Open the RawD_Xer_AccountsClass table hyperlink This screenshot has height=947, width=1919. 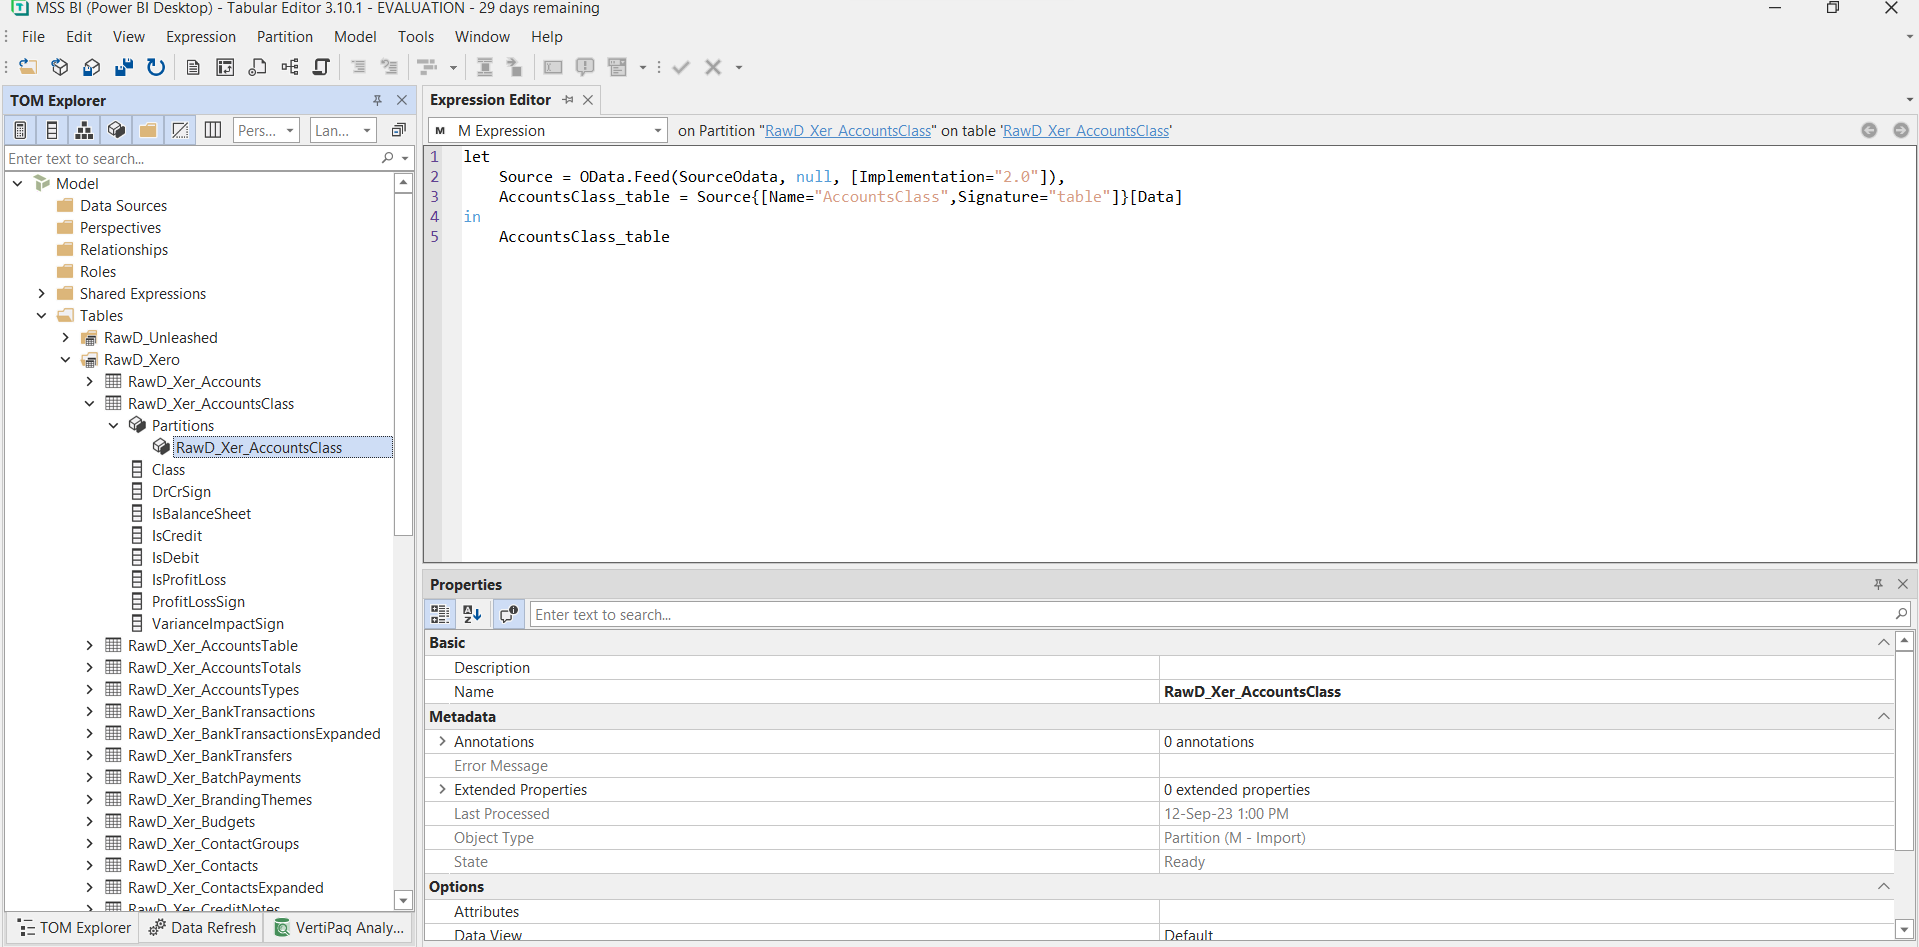click(x=1086, y=130)
